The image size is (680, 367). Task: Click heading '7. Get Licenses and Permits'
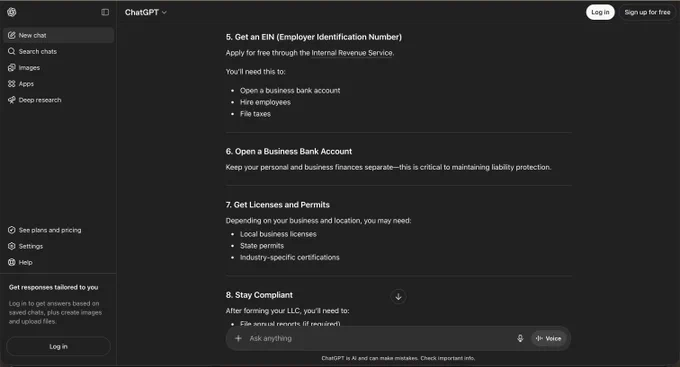click(278, 205)
